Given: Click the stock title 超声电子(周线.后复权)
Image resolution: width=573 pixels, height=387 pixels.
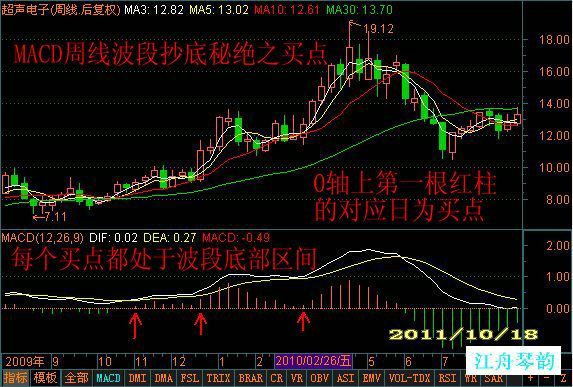Looking at the screenshot, I should (x=61, y=10).
